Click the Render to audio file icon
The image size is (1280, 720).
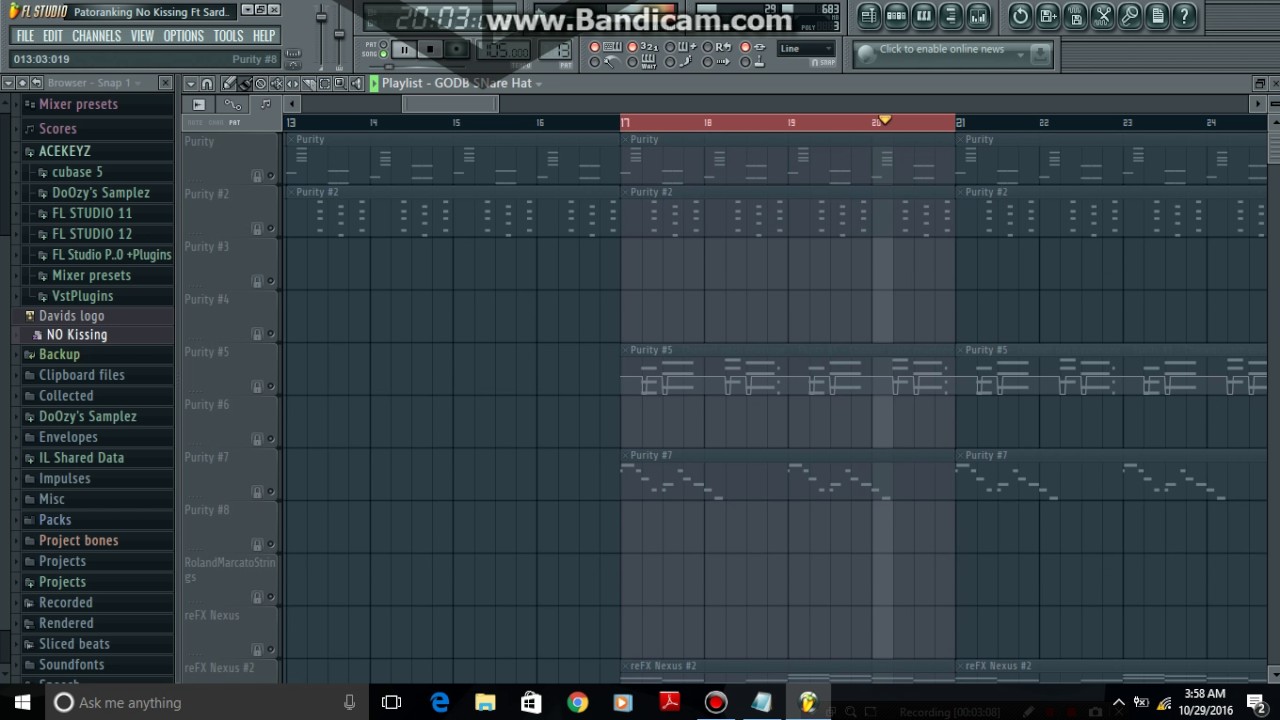pyautogui.click(x=1077, y=15)
